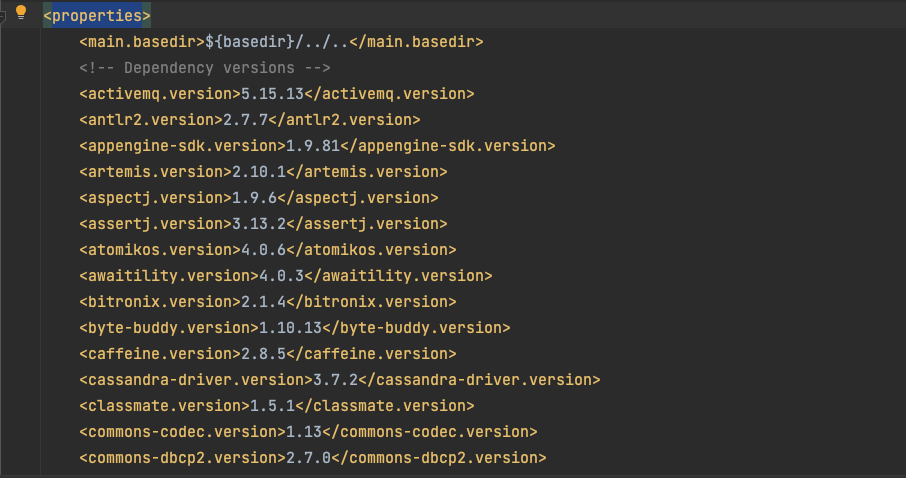Click the atomikos.version value 4.0.6
The image size is (906, 478).
pyautogui.click(x=263, y=250)
